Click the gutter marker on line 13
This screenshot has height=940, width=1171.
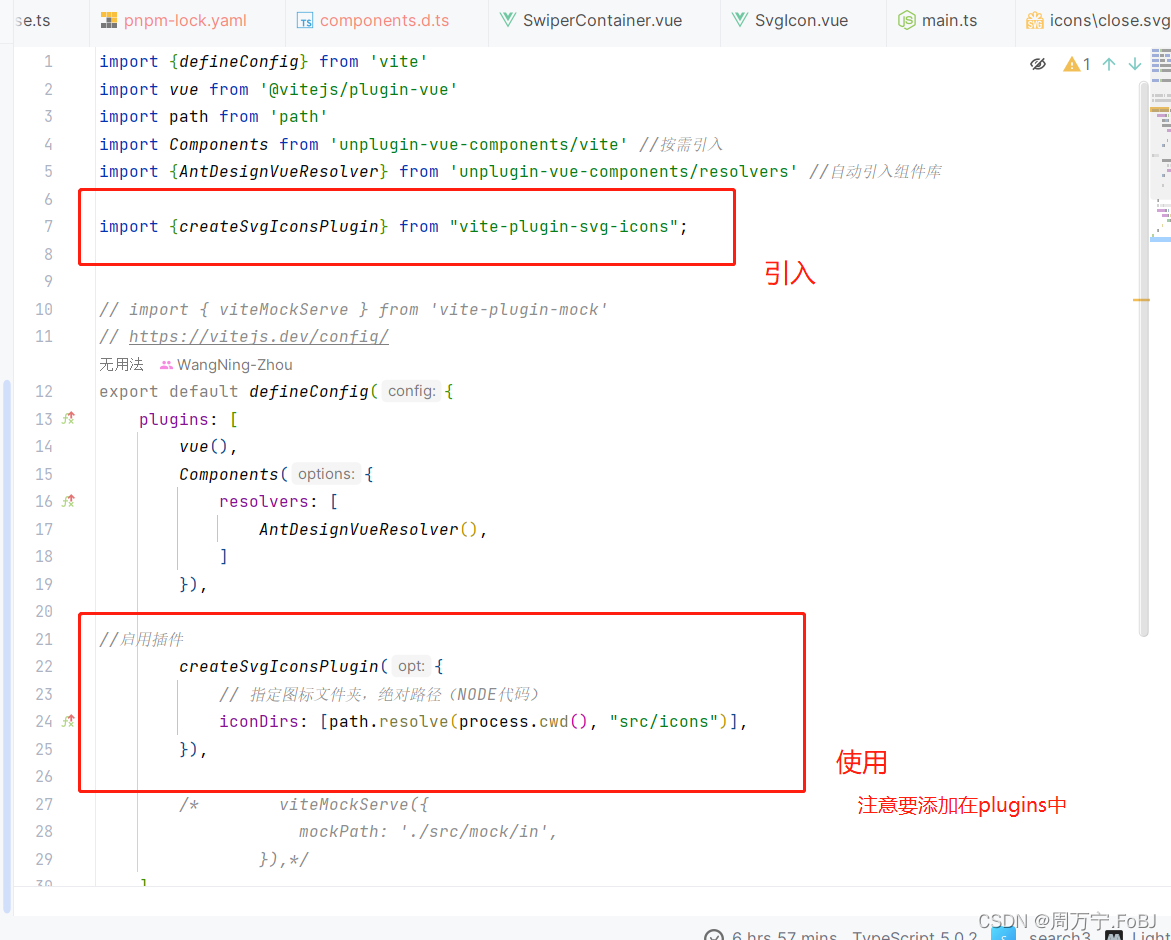69,418
